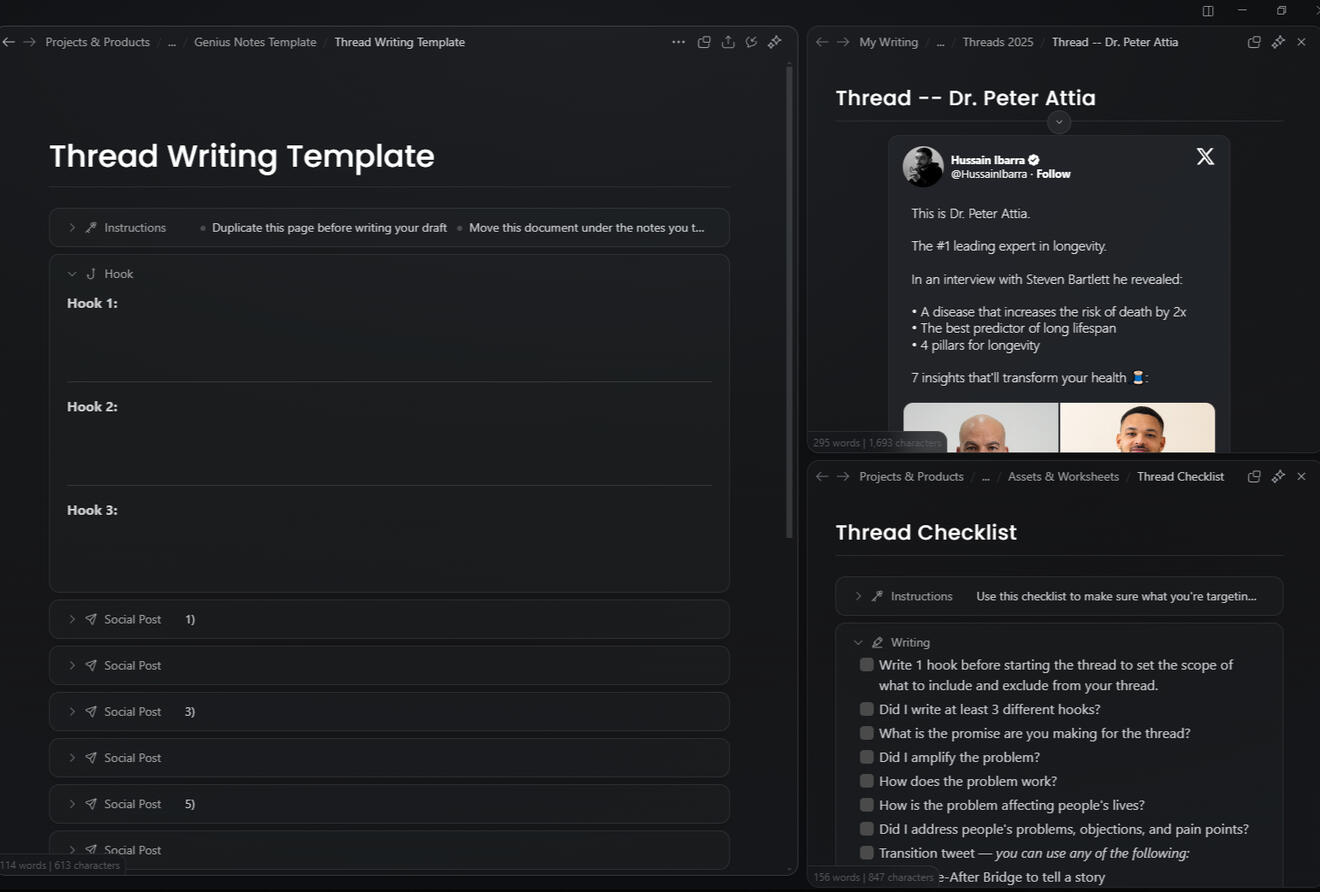This screenshot has height=892, width=1320.
Task: Collapse the Hook section
Action: point(72,274)
